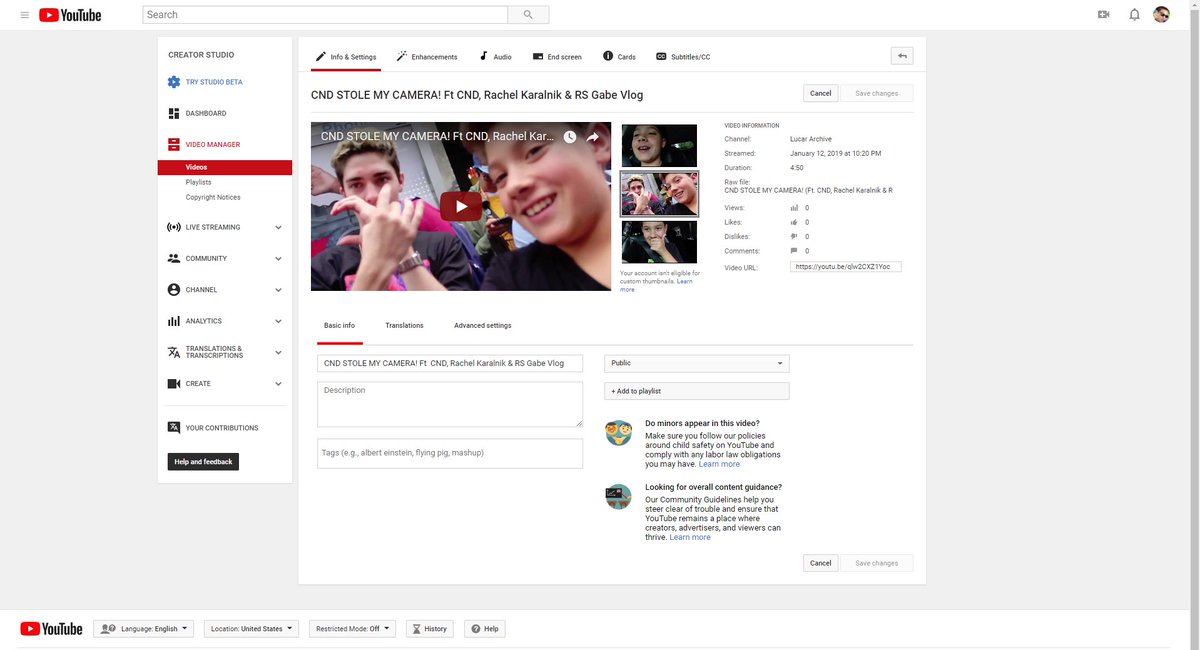Expand Translations & Transcriptions section
Viewport: 1200px width, 650px height.
(278, 352)
